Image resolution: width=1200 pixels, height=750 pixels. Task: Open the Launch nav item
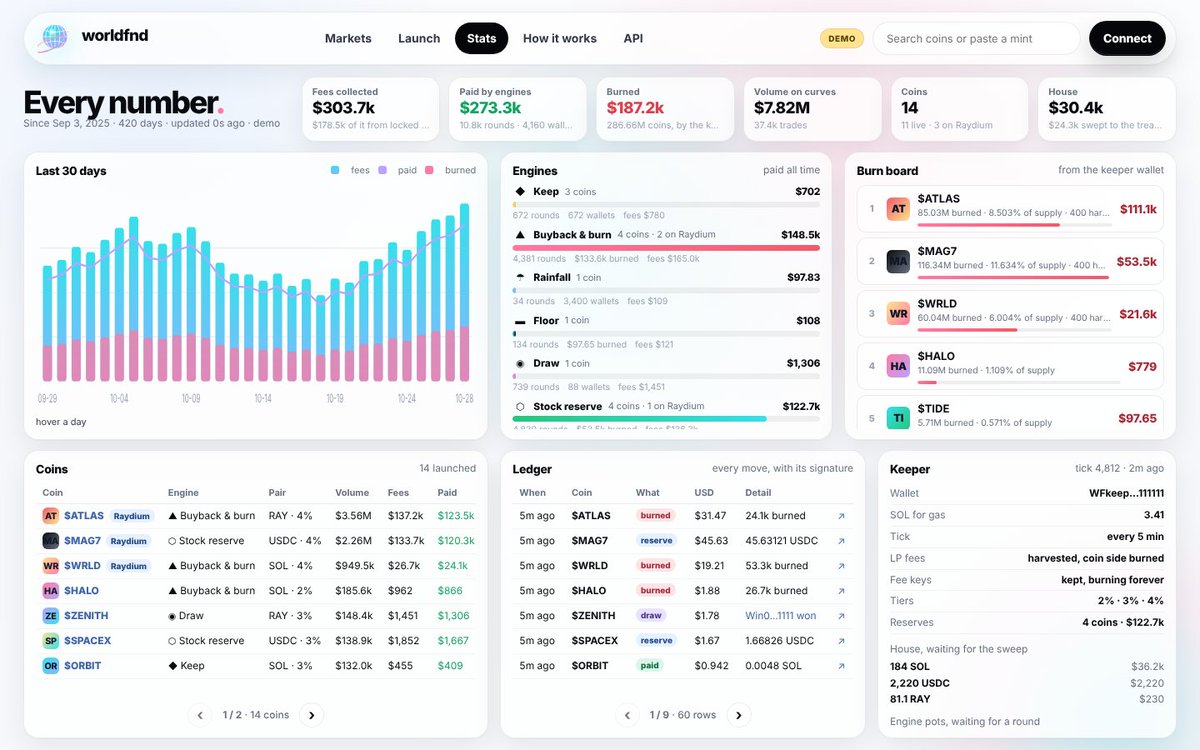point(419,38)
